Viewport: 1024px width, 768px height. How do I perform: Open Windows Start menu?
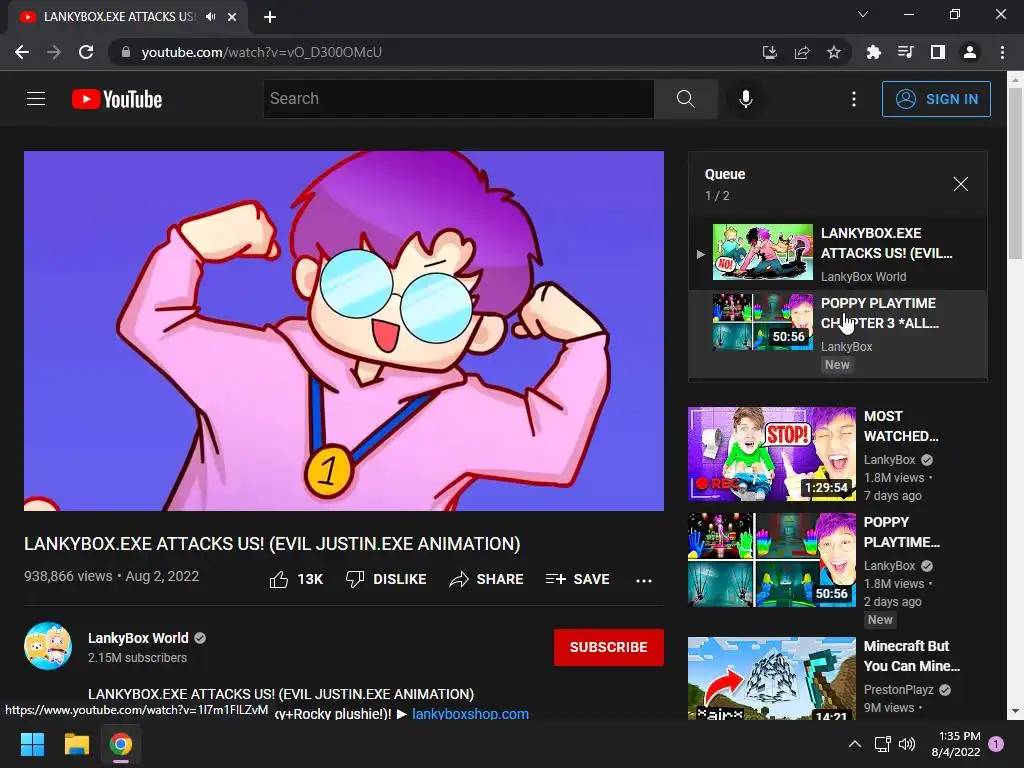point(33,744)
